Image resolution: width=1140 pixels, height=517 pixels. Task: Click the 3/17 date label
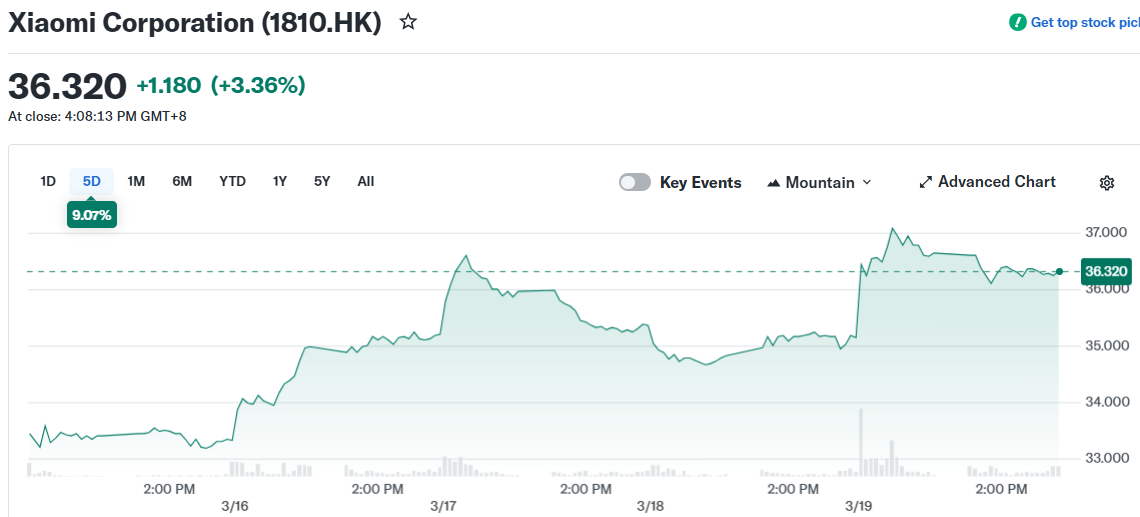pos(442,505)
